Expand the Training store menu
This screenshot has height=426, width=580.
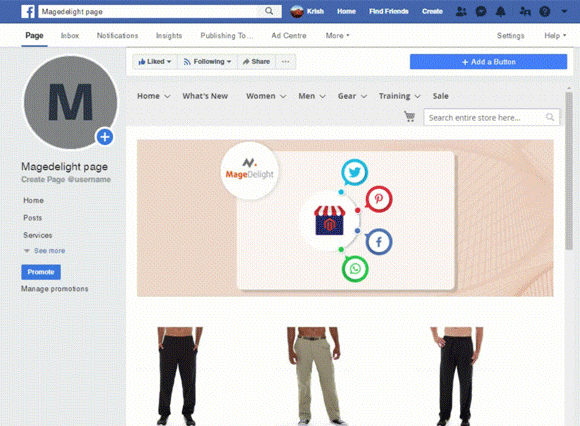point(399,96)
